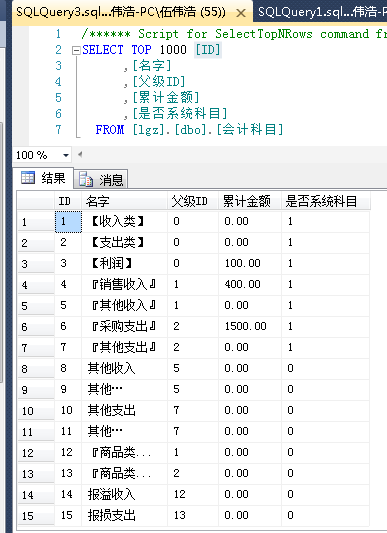Select the 『销售收入』 name cell

tap(124, 285)
